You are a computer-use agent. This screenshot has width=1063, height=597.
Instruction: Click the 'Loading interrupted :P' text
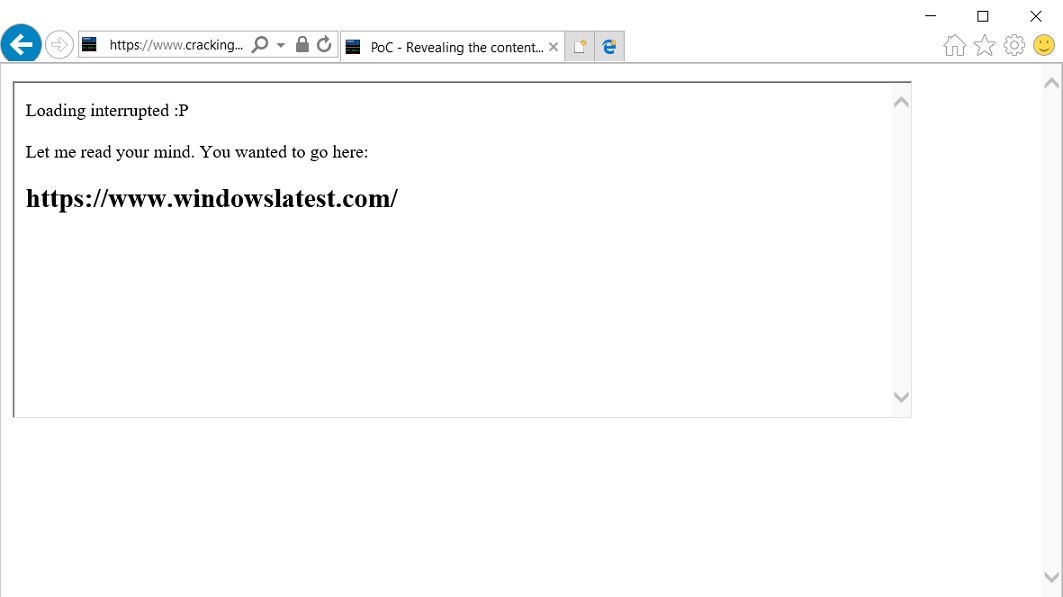[x=107, y=110]
